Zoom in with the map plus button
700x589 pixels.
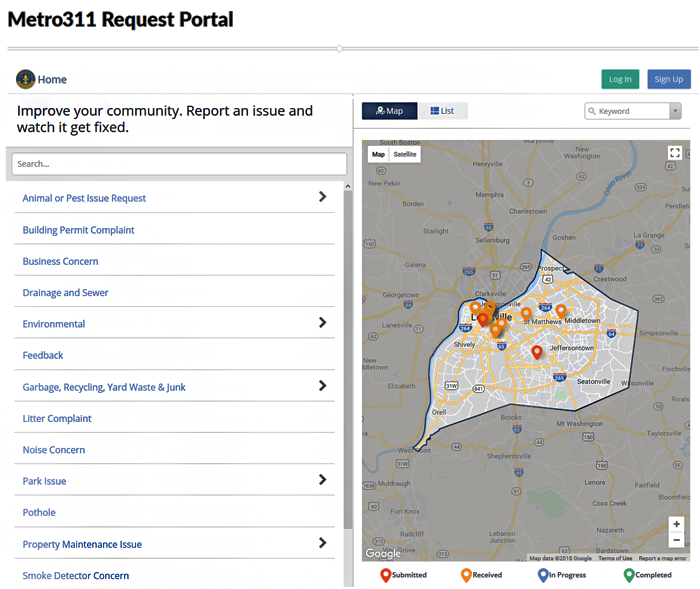click(676, 524)
